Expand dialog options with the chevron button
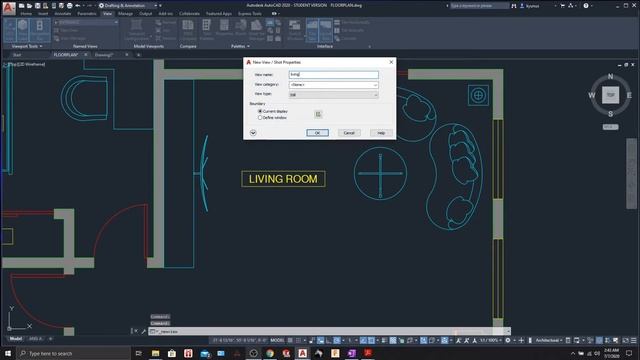Viewport: 640px width, 360px height. (x=253, y=133)
